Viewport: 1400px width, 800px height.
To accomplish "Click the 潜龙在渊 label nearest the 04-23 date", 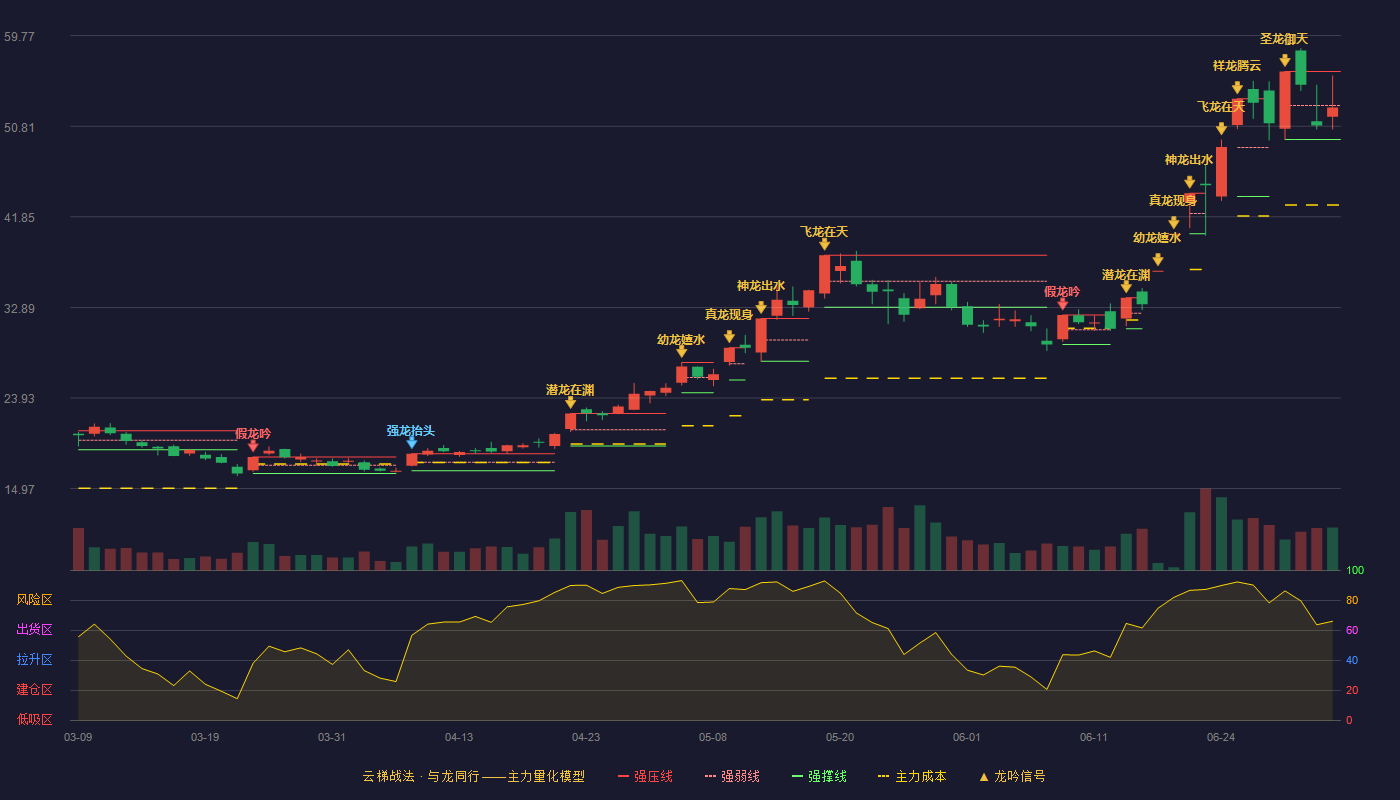I will [570, 390].
